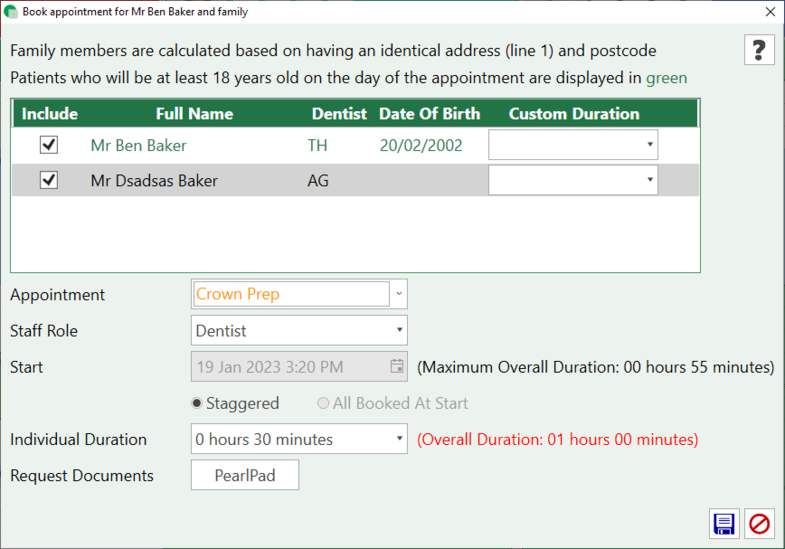
Task: Click the red cancel icon
Action: coord(759,523)
